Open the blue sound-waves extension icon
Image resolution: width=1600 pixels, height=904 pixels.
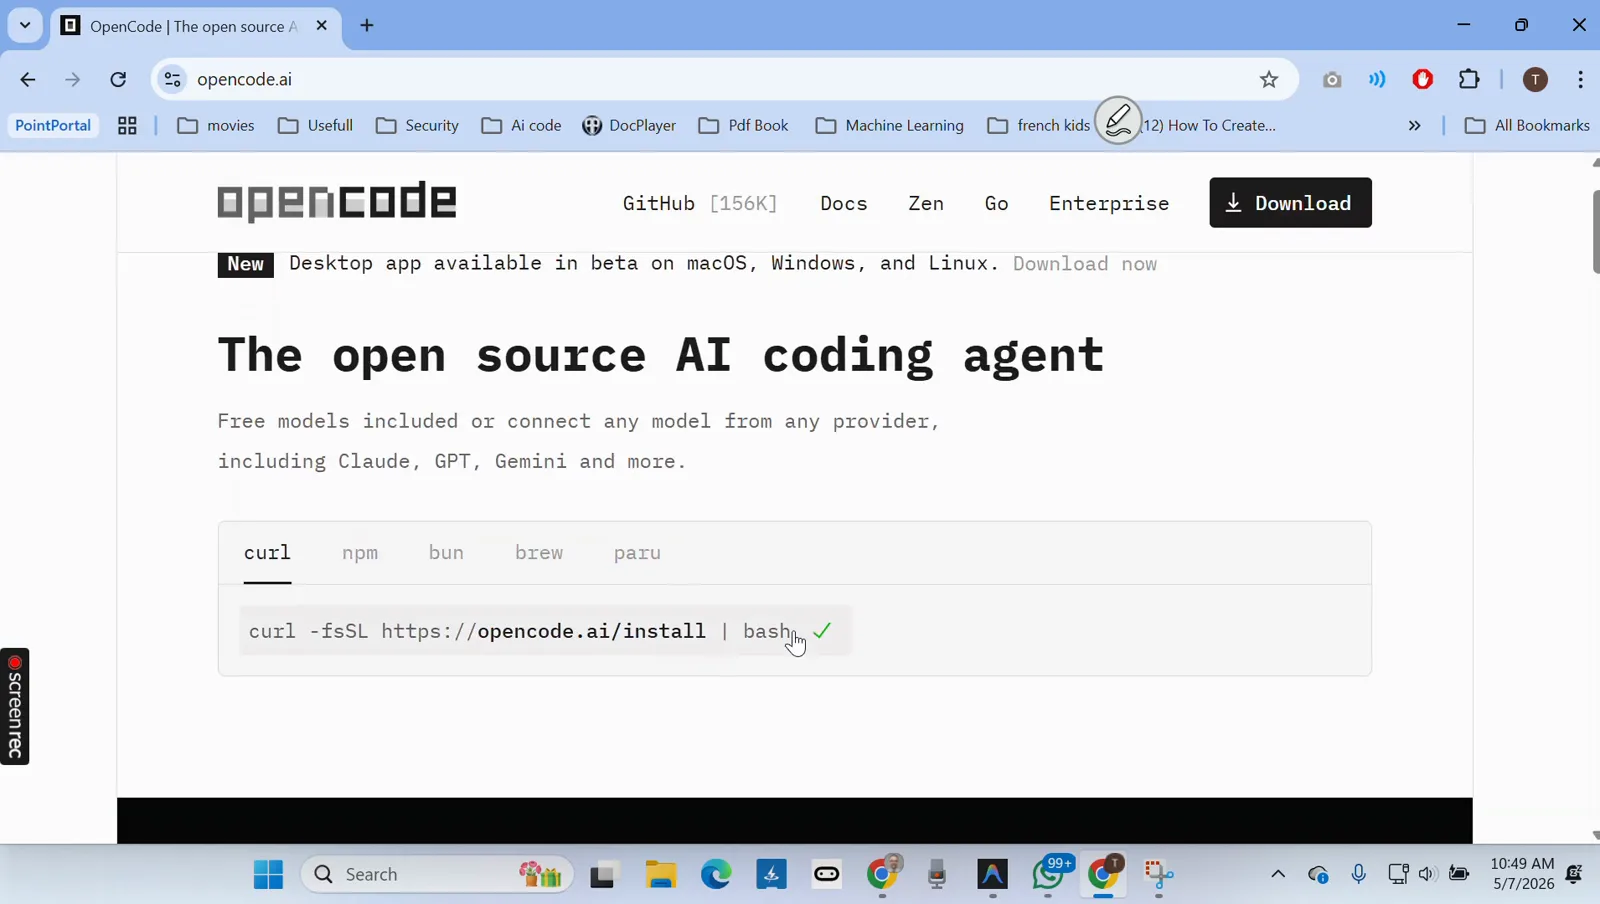click(1378, 79)
